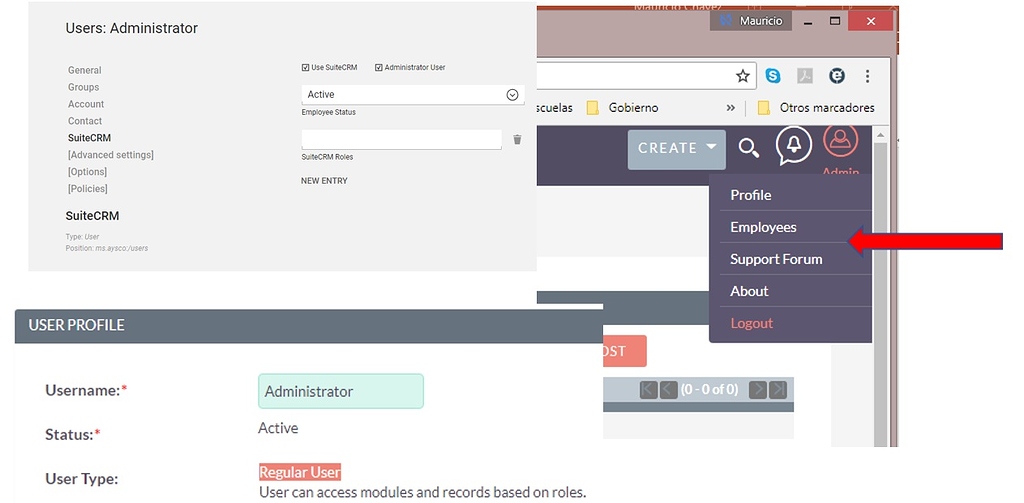
Task: Open the Employee Status dropdown showing Active
Action: pos(413,95)
